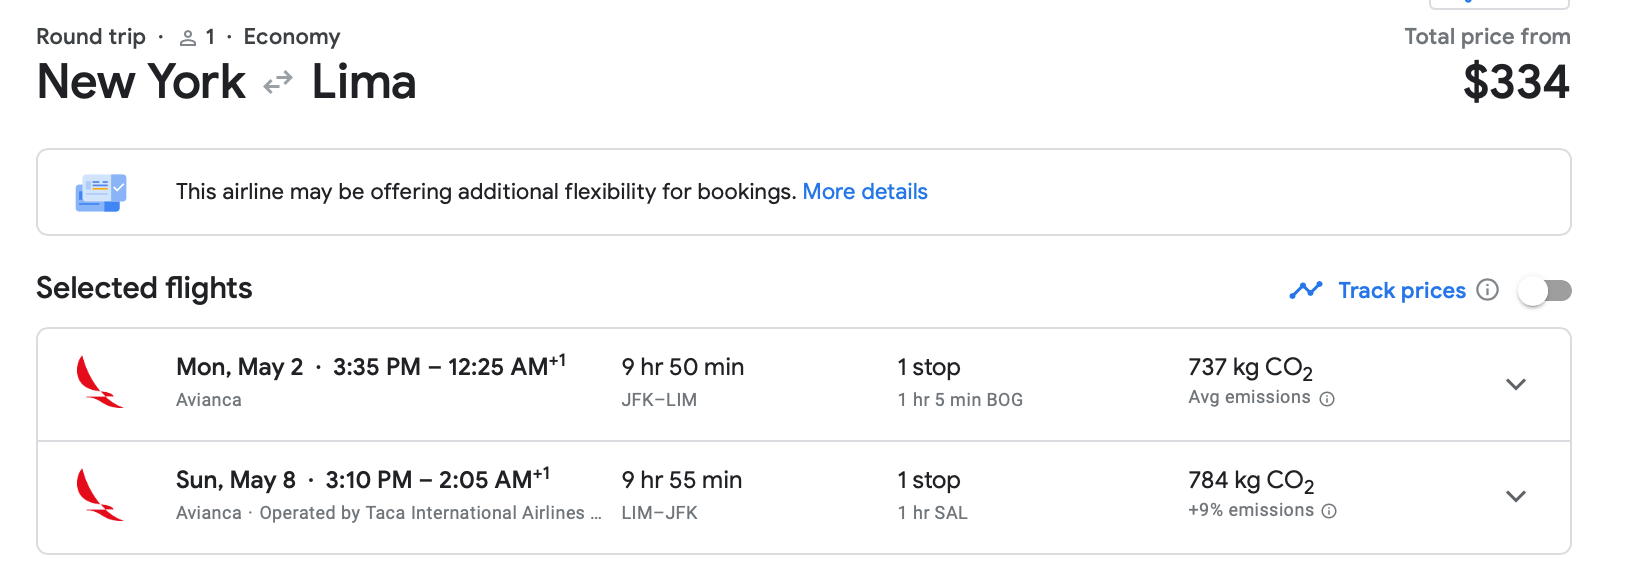Click the 1 hr SAL layover text
The width and height of the screenshot is (1626, 578).
coord(932,513)
